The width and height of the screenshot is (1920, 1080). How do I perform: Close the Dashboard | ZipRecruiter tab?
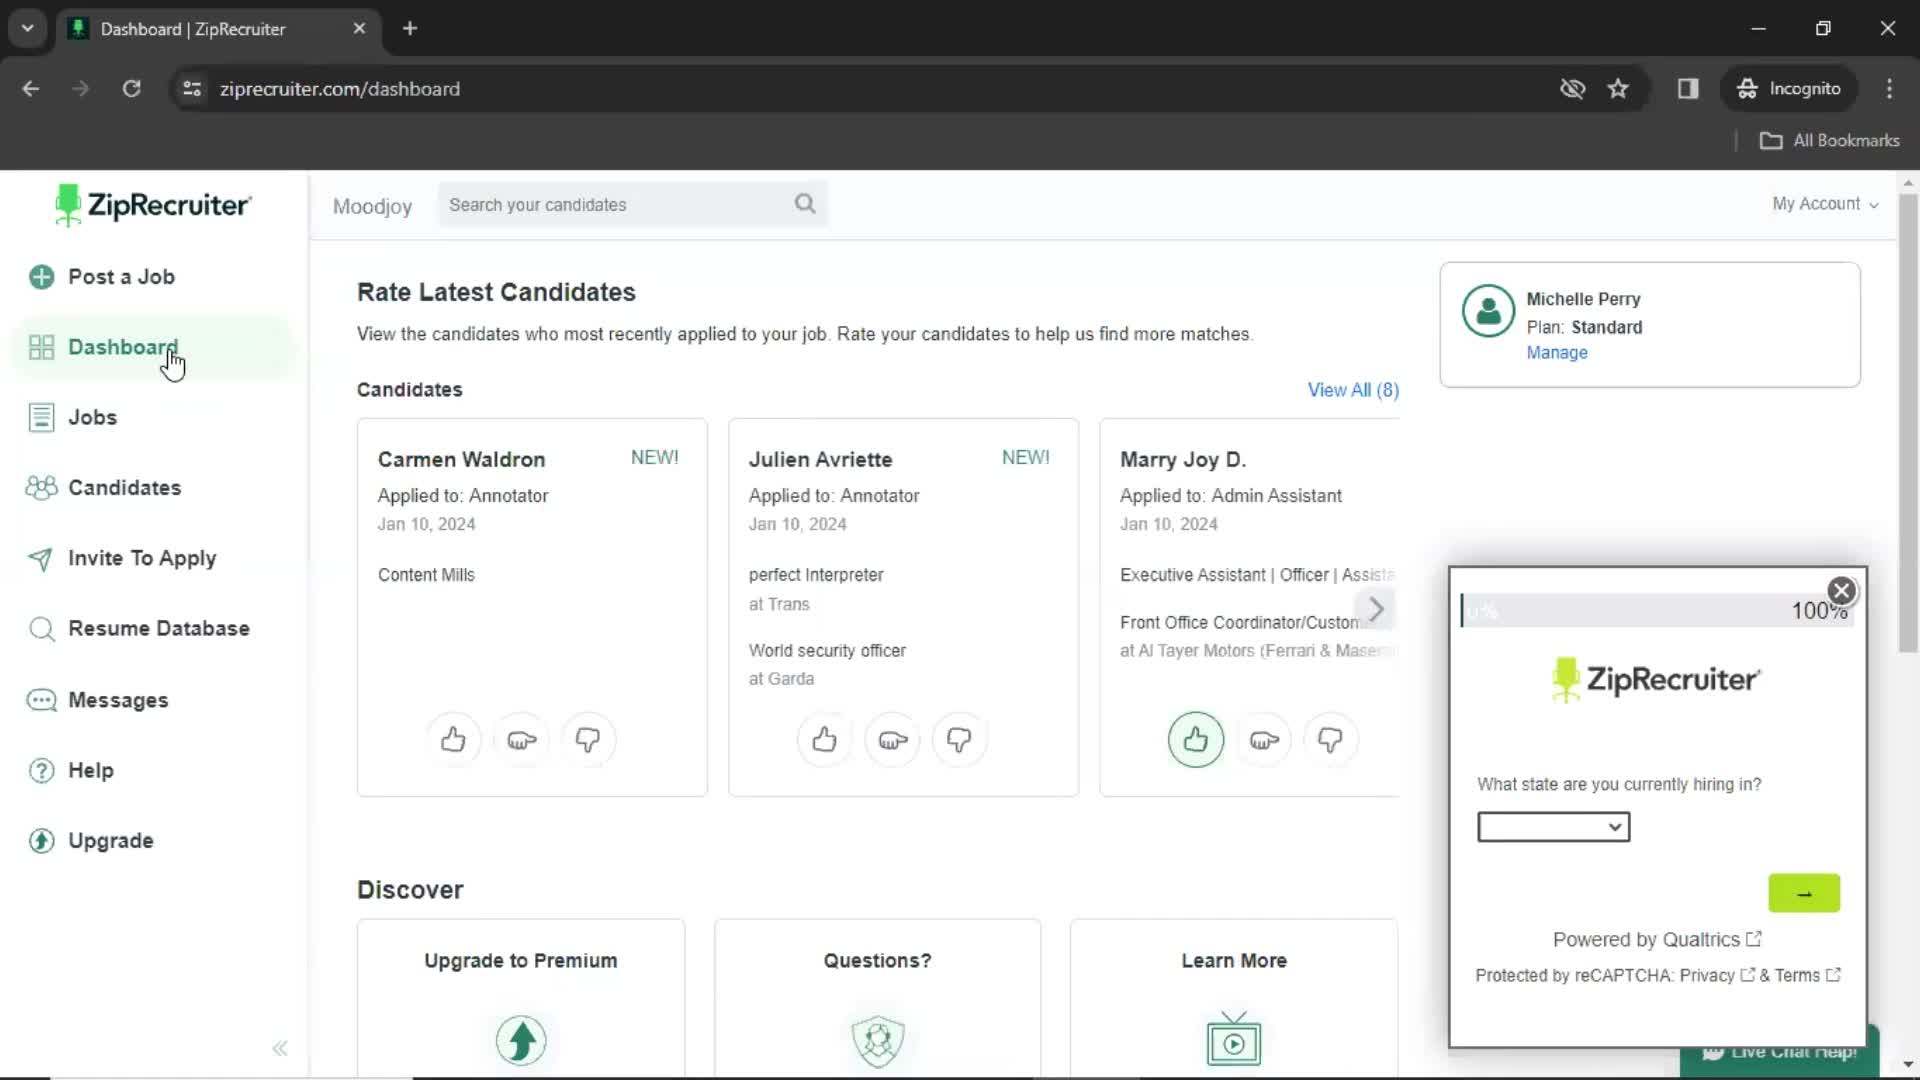(359, 29)
